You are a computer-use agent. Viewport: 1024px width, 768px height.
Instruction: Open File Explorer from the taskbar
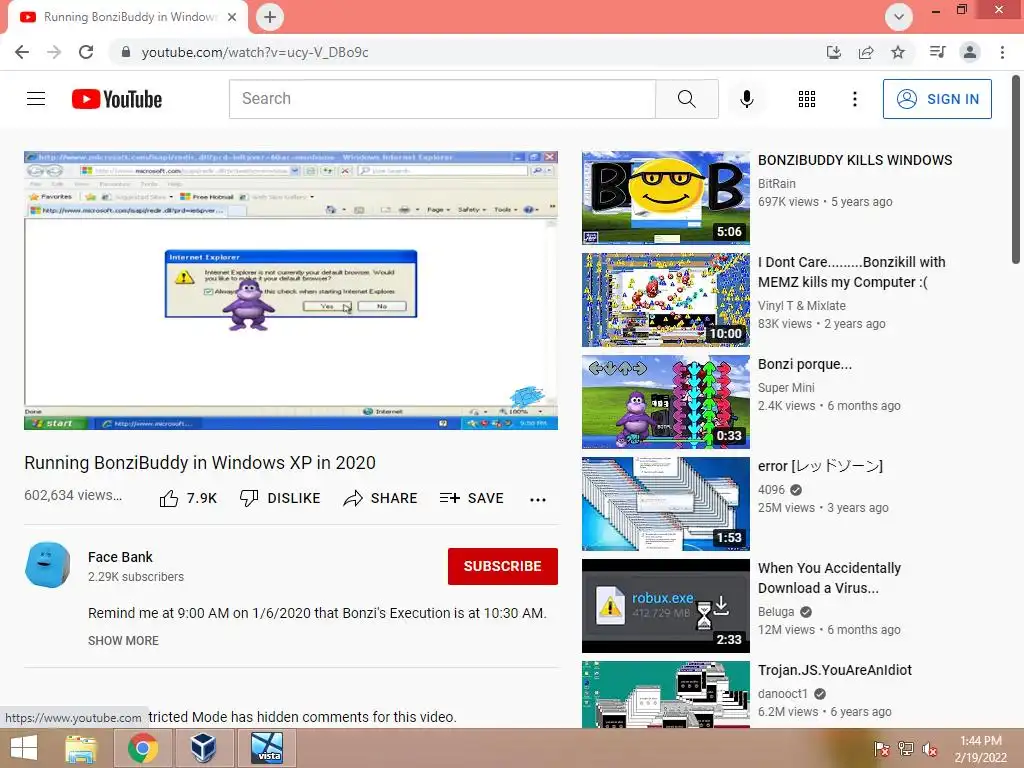(x=81, y=748)
